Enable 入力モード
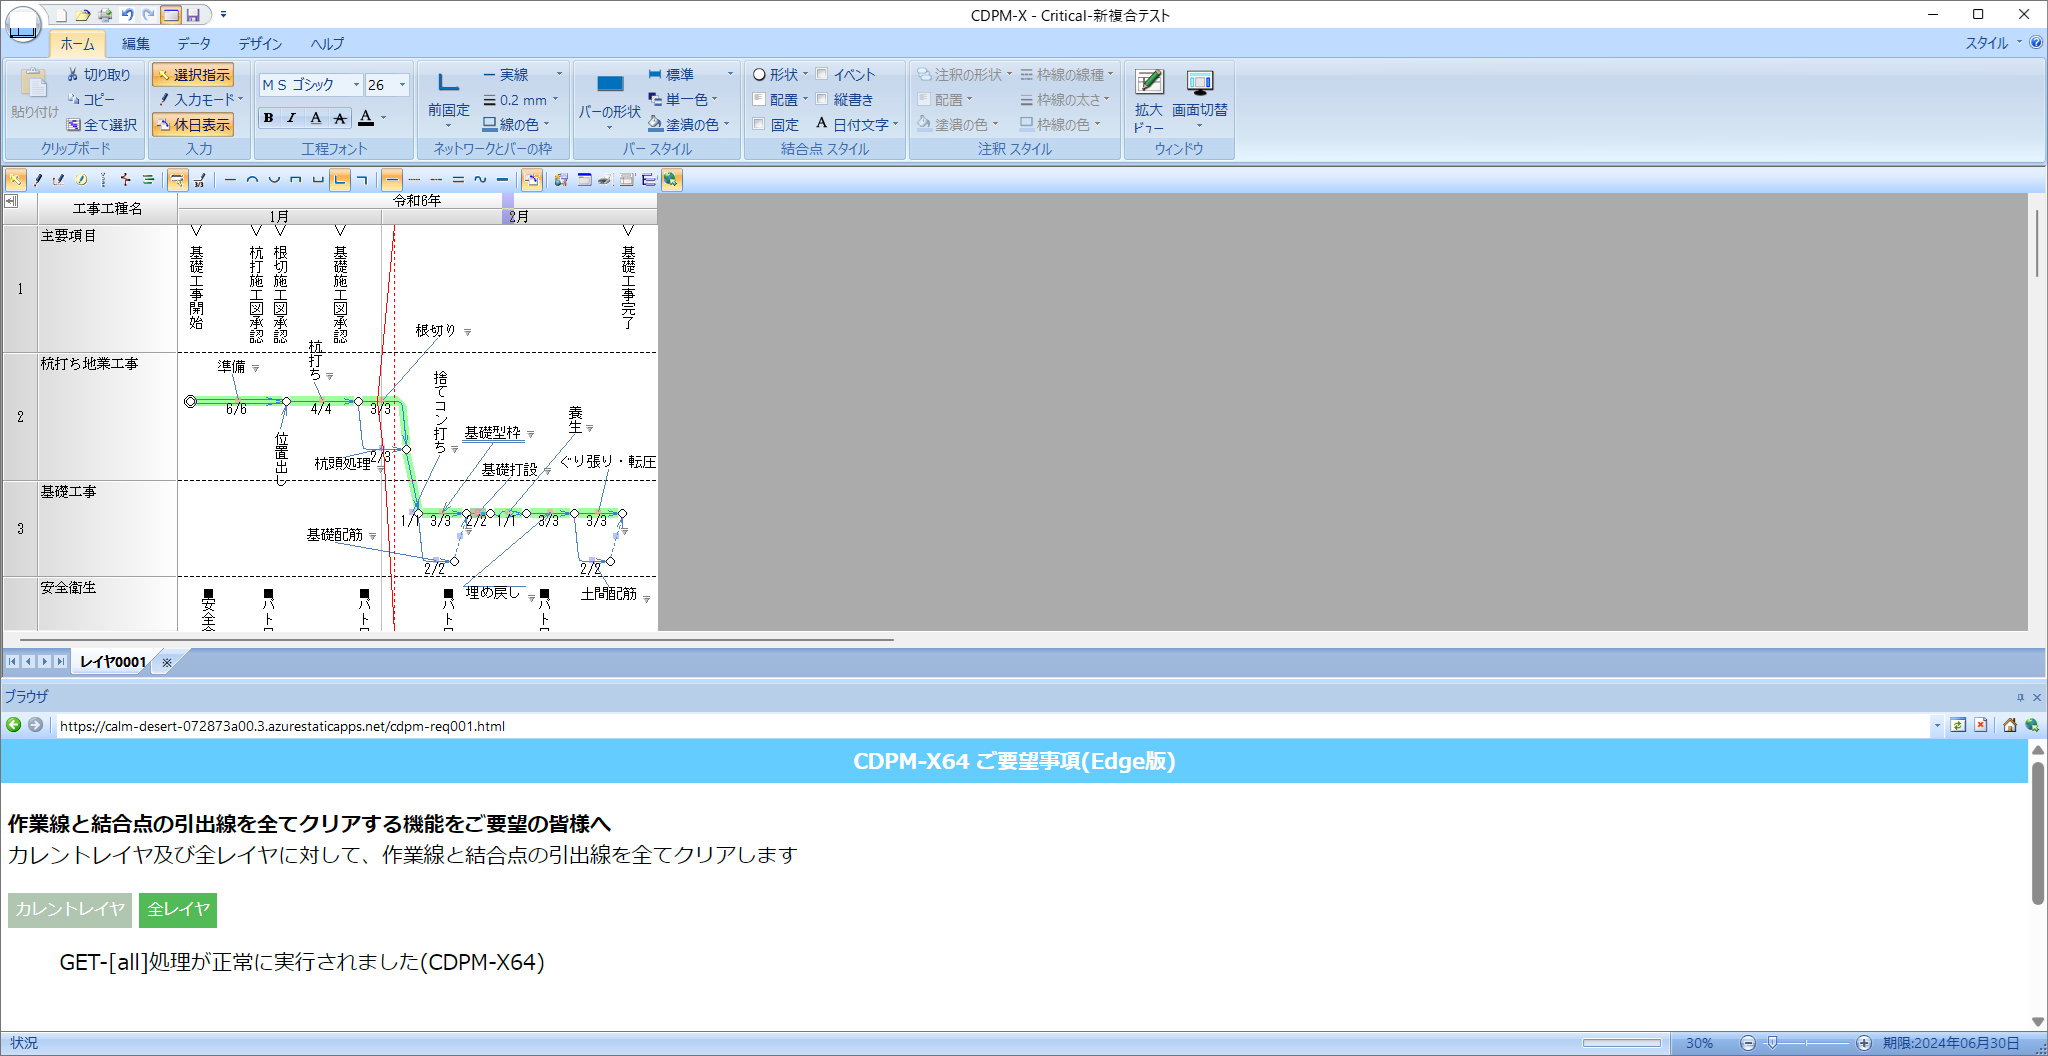The image size is (2048, 1056). click(198, 99)
